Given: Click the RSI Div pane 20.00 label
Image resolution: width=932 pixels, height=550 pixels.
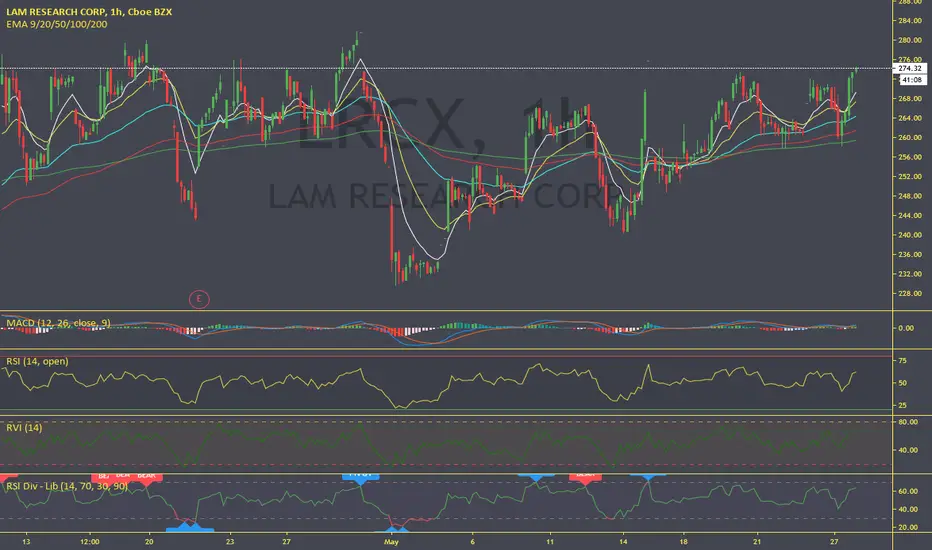Looking at the screenshot, I should pos(908,527).
